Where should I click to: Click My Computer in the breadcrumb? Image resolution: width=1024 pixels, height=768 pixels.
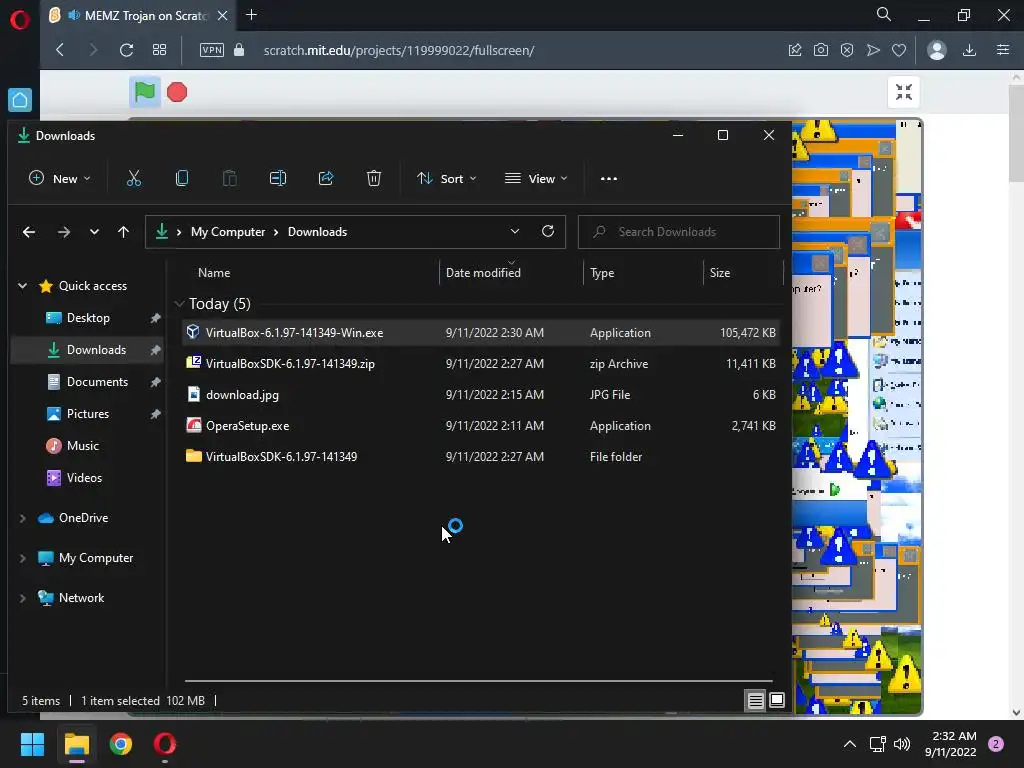click(x=228, y=232)
